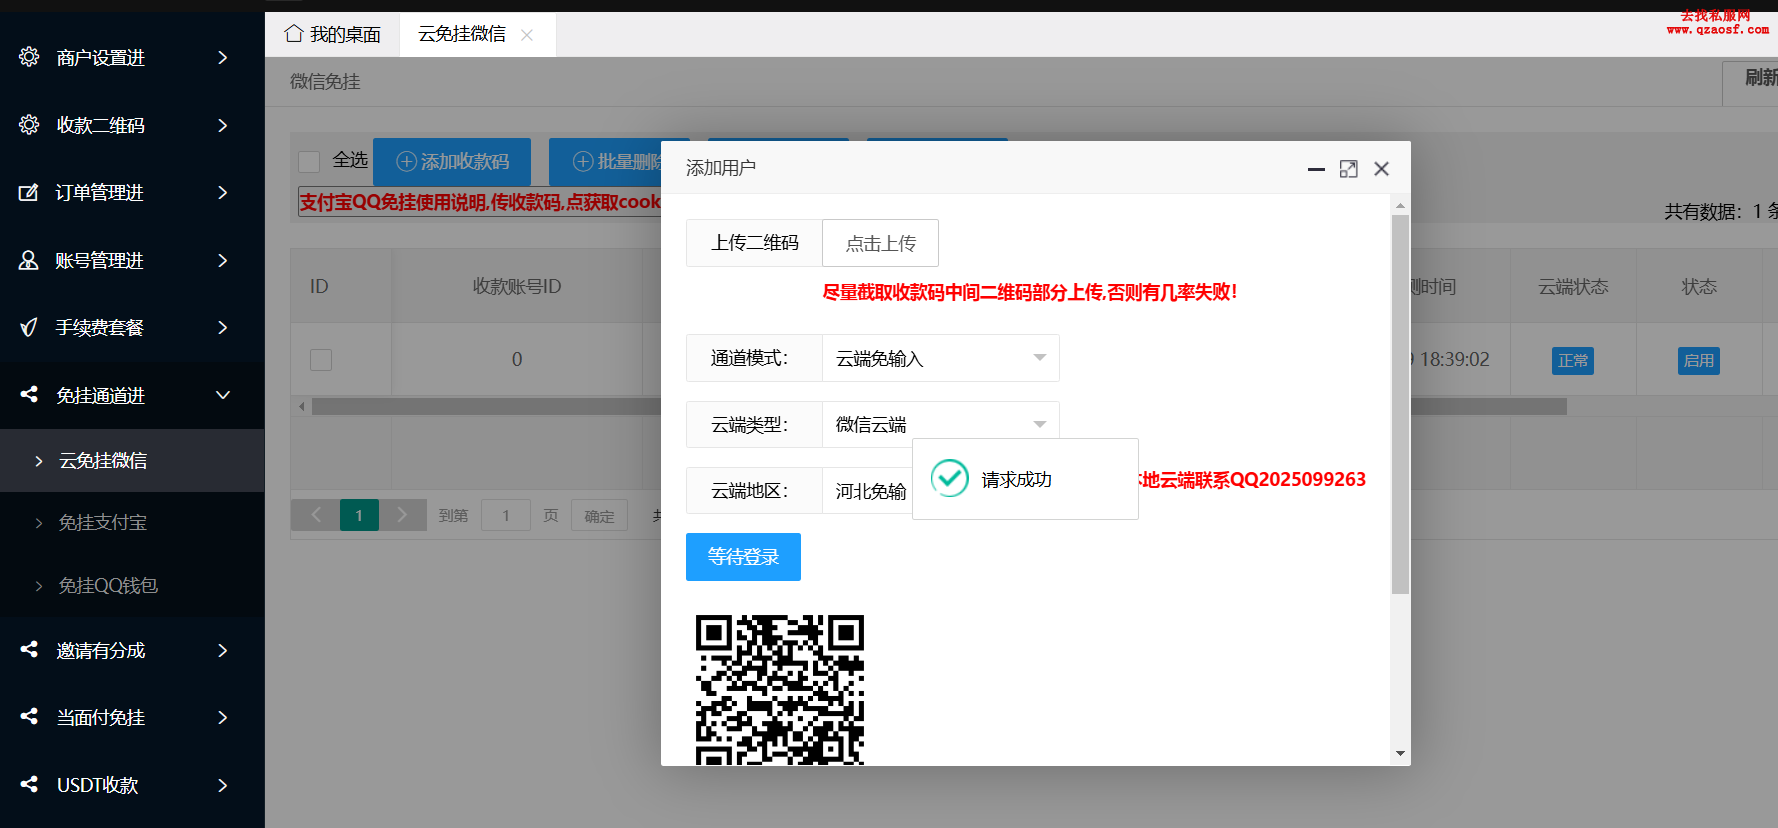Expand the USDT收款 sidebar menu chevron
Screen dimensions: 1778x828
223,785
